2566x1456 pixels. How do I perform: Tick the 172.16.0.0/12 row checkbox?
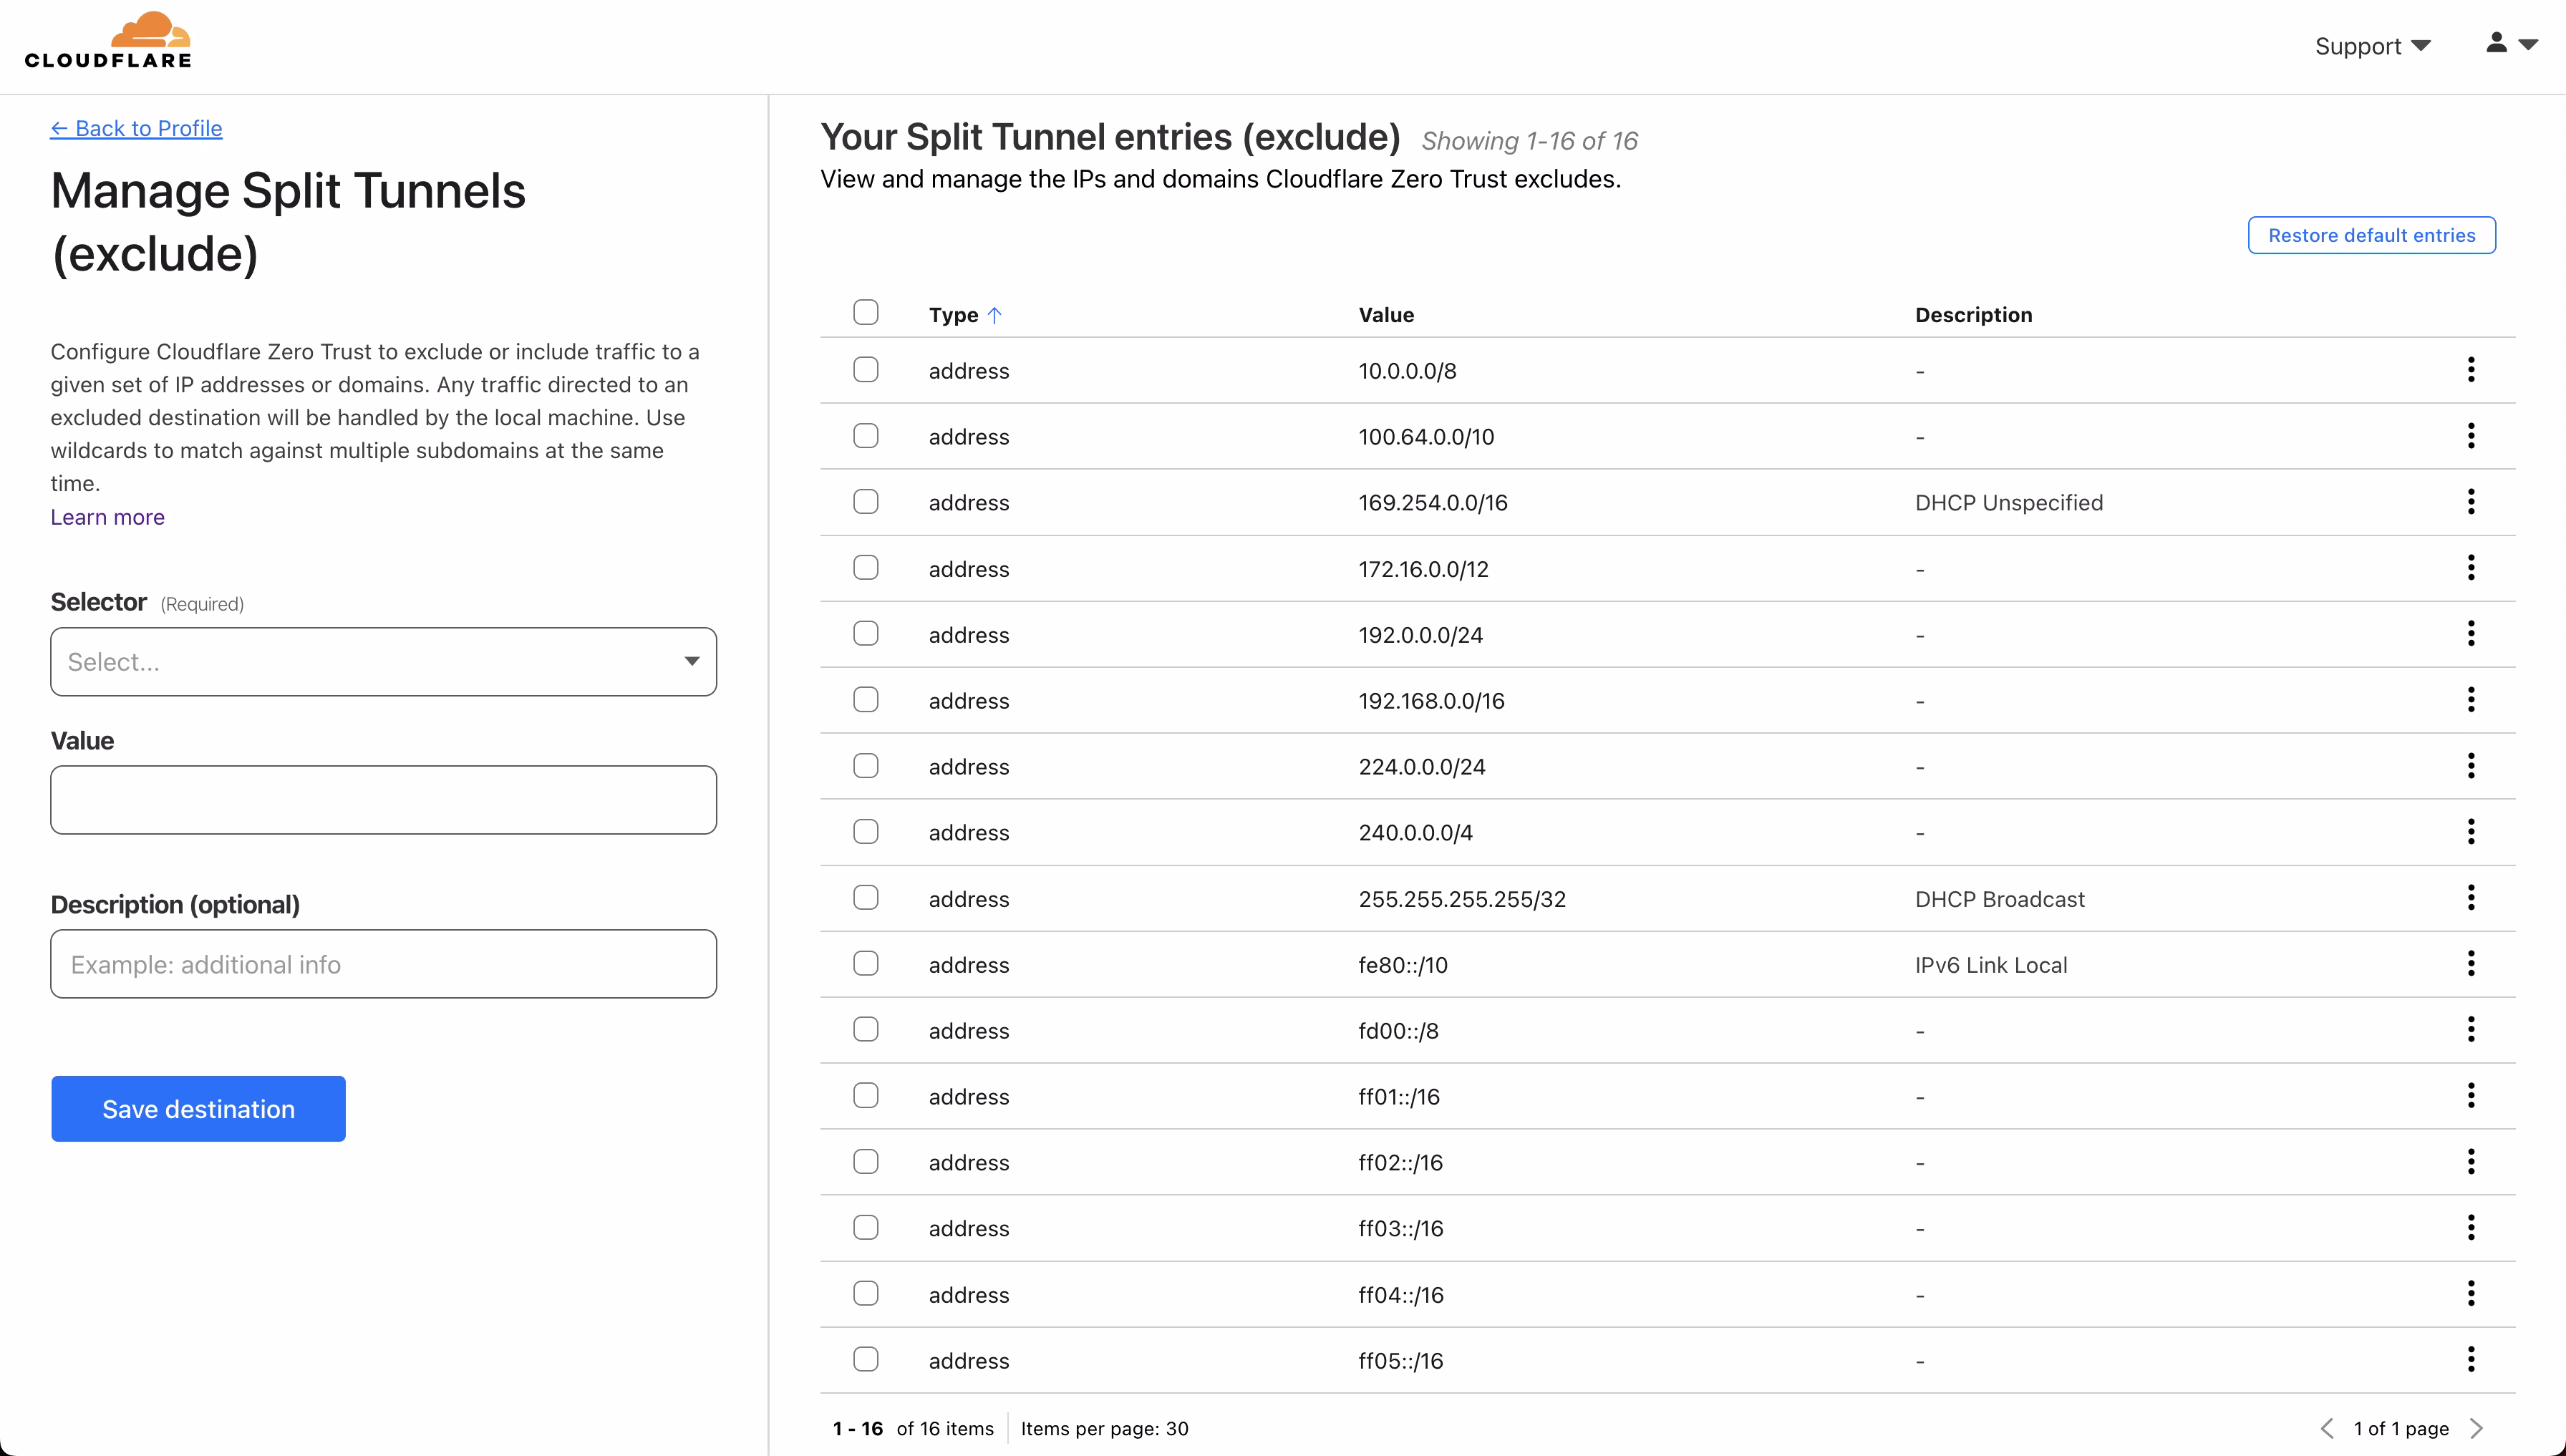pos(866,567)
